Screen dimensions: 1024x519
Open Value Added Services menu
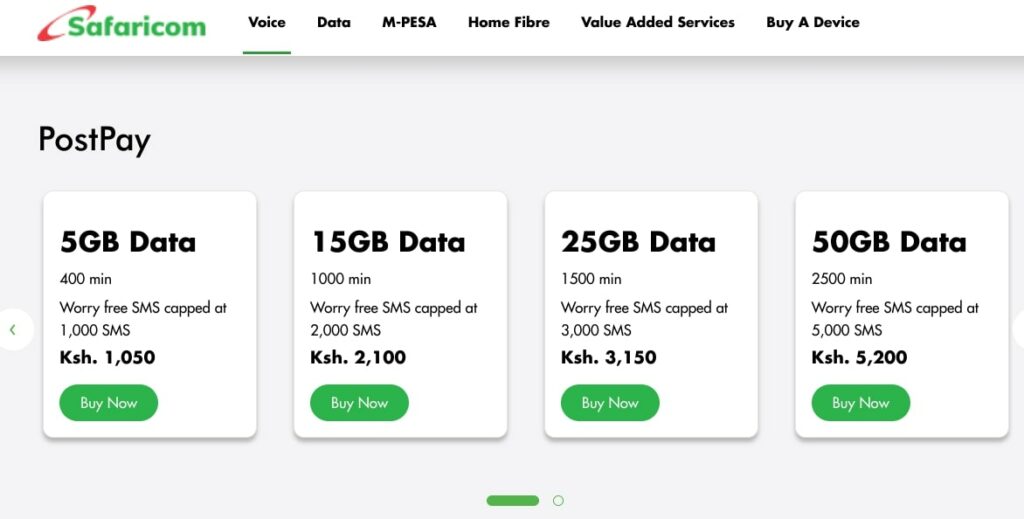(658, 22)
